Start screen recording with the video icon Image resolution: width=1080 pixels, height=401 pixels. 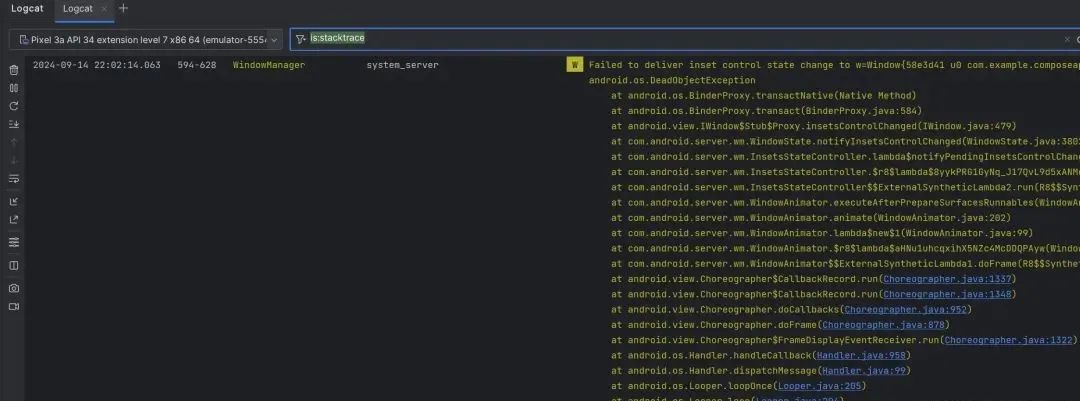coord(13,307)
